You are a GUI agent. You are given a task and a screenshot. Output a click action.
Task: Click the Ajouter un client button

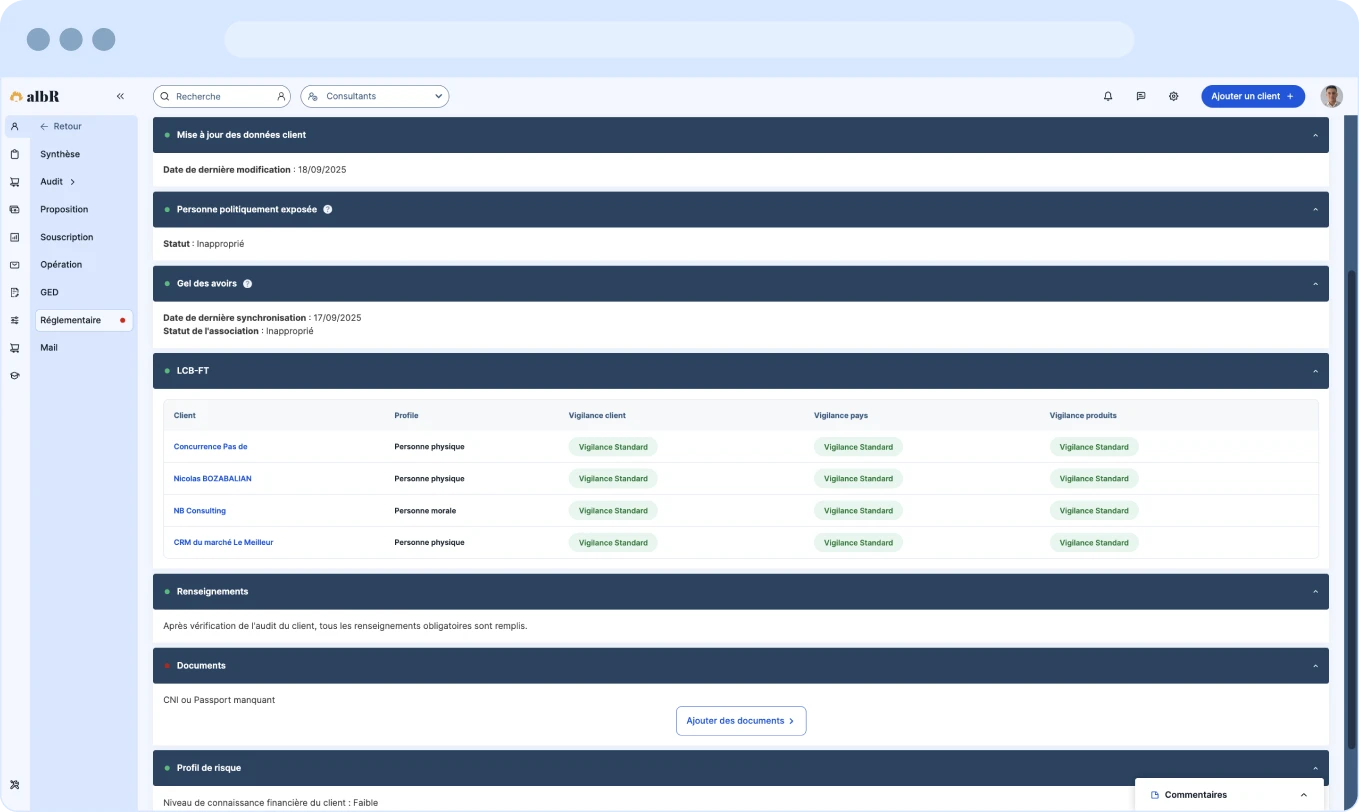coord(1252,96)
